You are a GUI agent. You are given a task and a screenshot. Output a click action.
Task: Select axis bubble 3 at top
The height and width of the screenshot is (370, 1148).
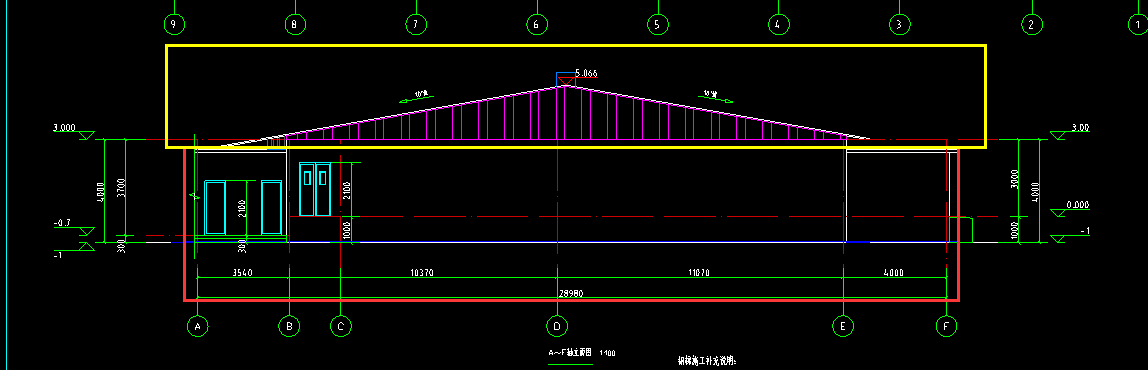tap(899, 24)
